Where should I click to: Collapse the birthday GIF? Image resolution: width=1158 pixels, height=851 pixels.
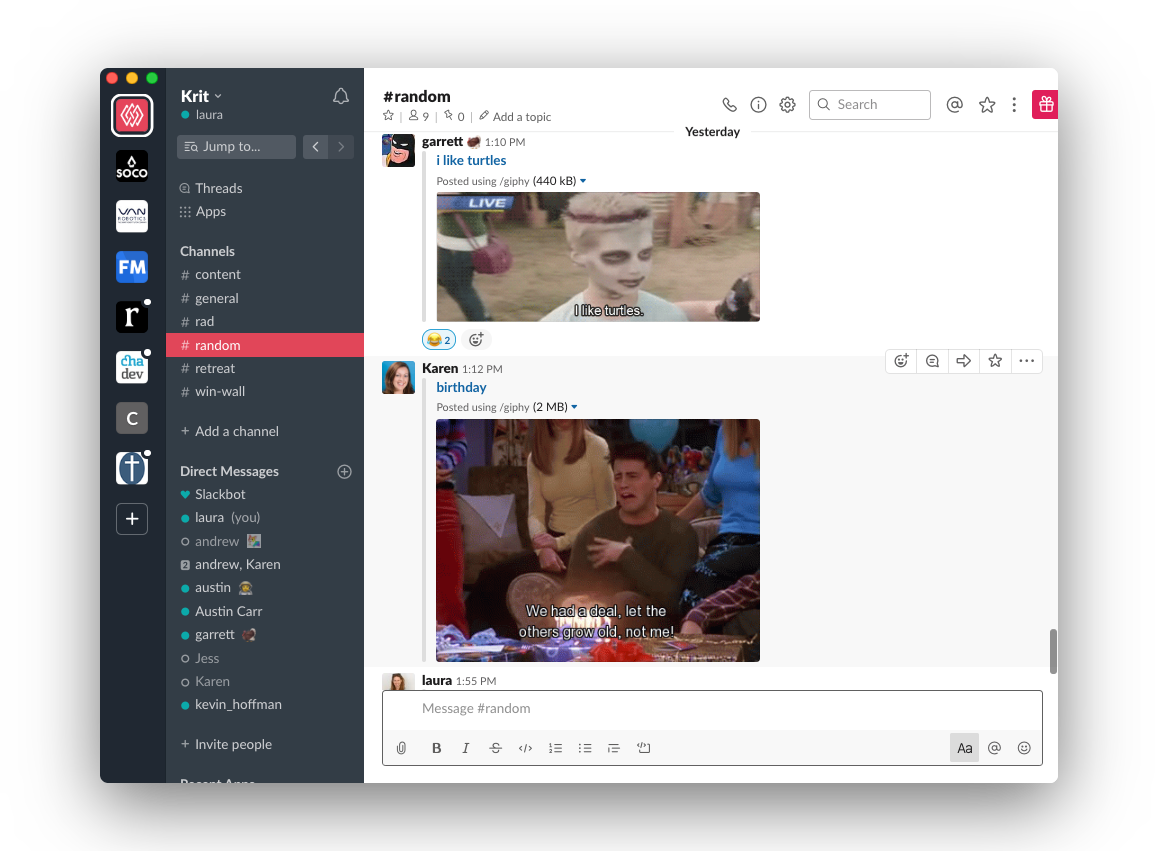(575, 407)
